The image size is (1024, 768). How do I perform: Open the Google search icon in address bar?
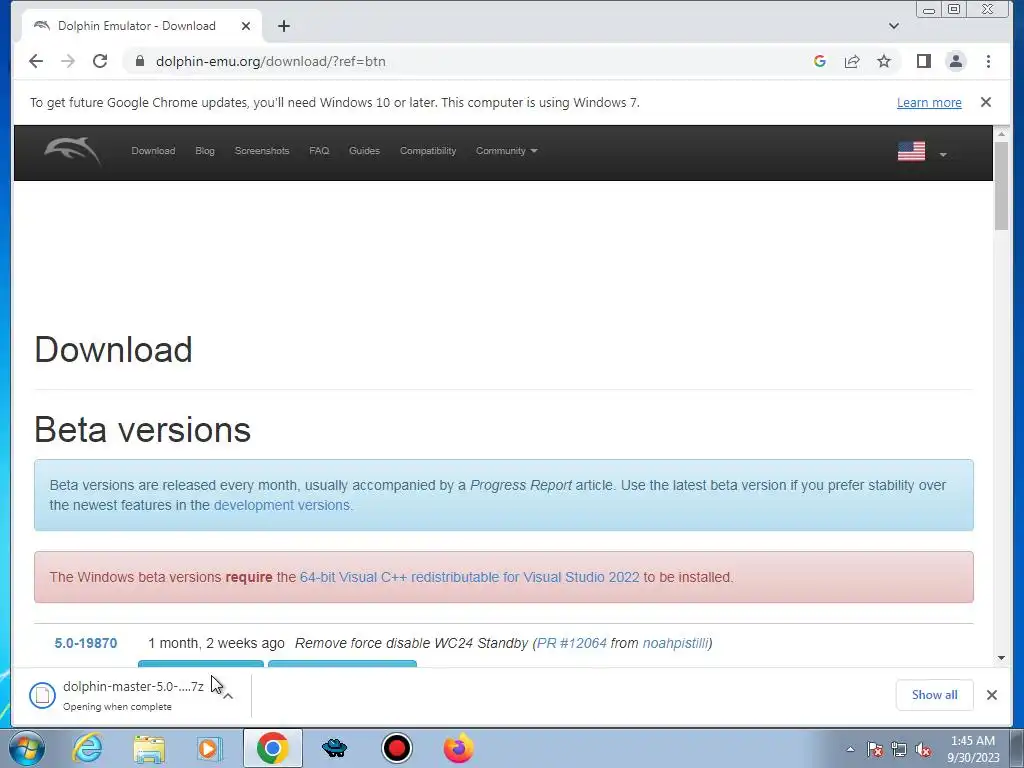(x=820, y=61)
